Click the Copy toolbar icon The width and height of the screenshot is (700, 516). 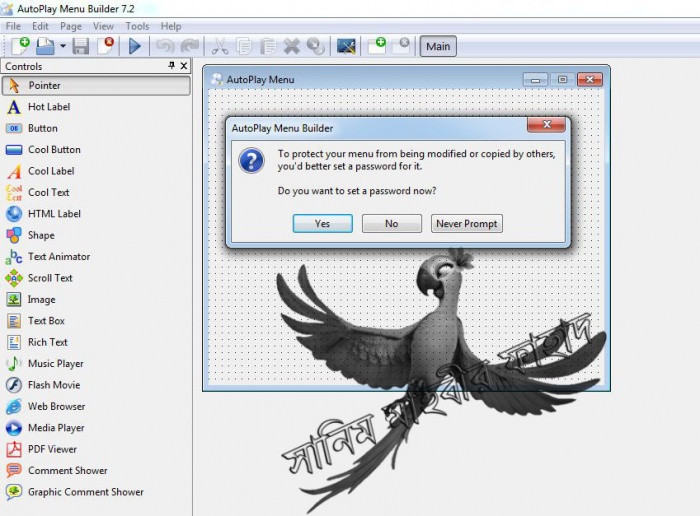[244, 46]
